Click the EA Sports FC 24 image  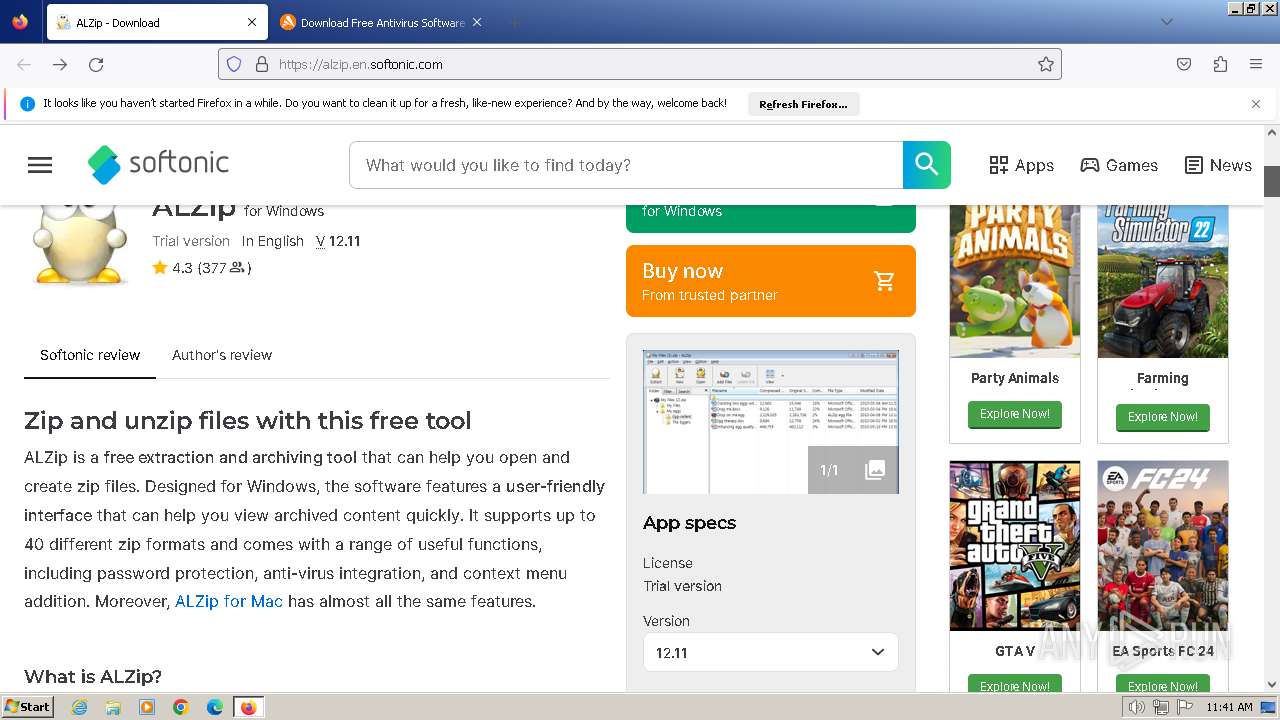1163,546
